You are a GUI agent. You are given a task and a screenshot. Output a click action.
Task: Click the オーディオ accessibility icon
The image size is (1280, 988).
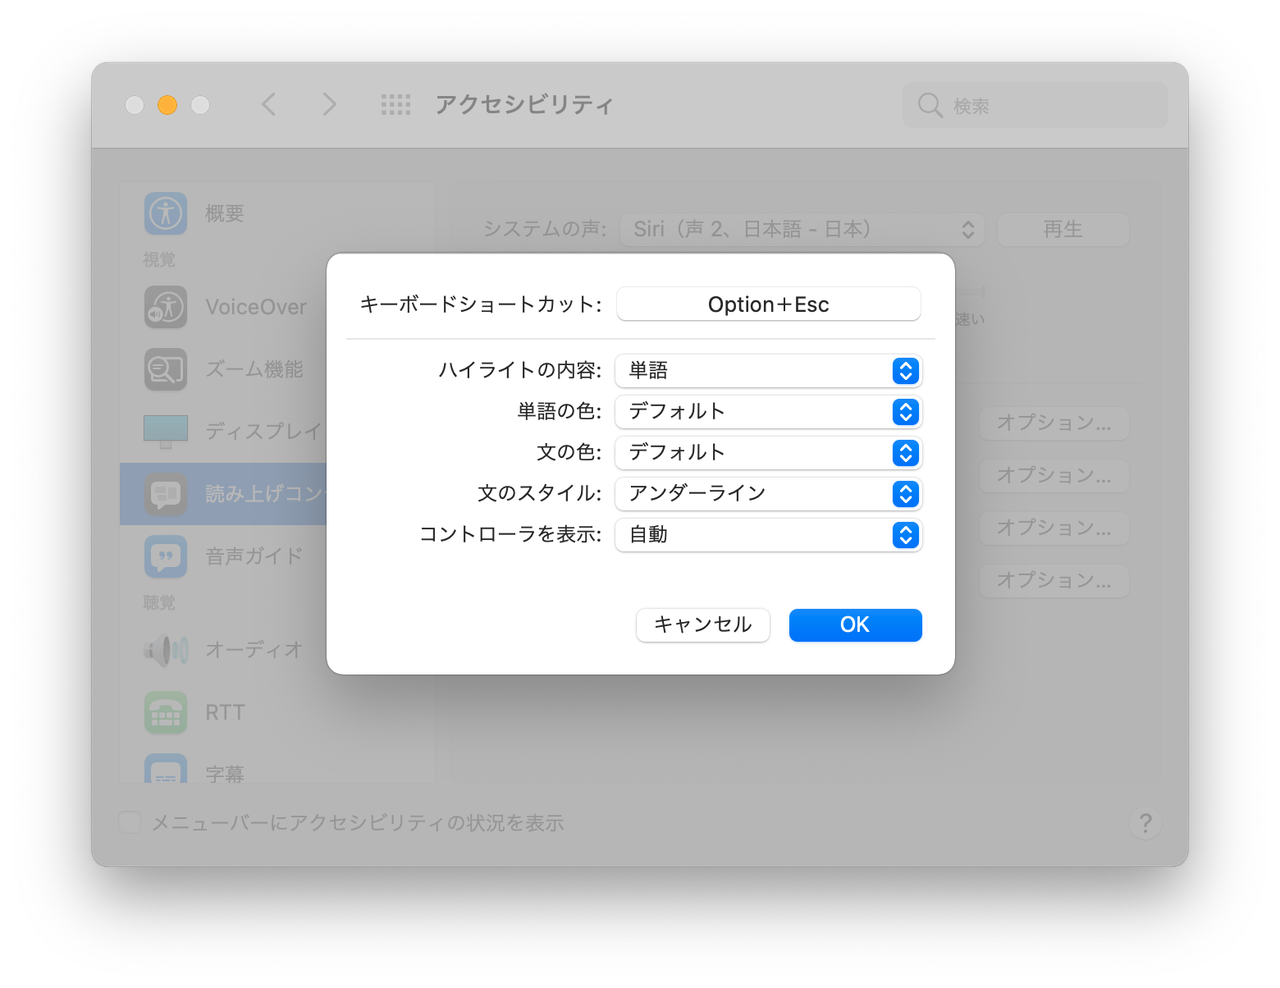(x=165, y=650)
